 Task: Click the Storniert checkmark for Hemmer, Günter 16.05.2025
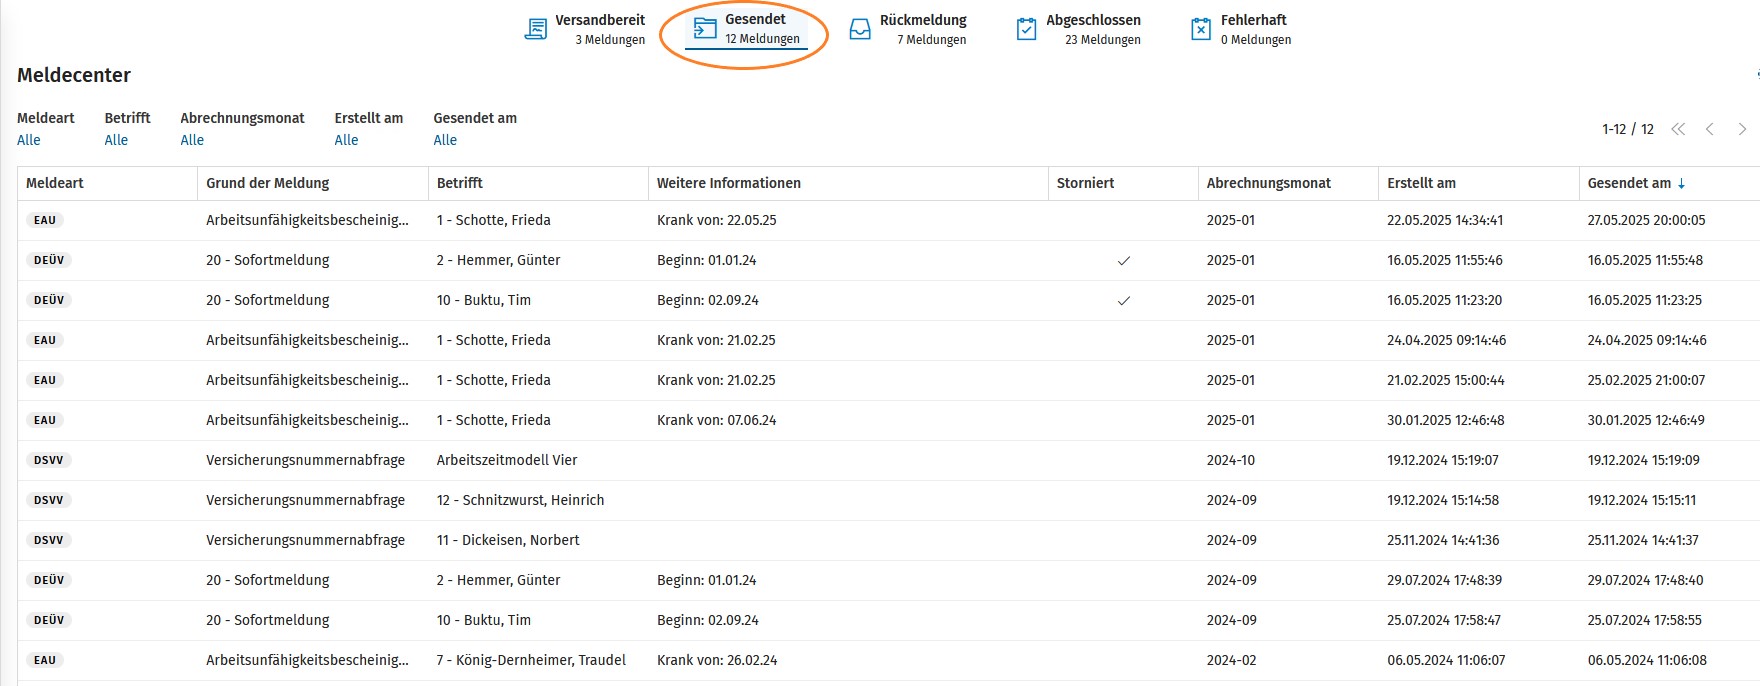[1123, 261]
